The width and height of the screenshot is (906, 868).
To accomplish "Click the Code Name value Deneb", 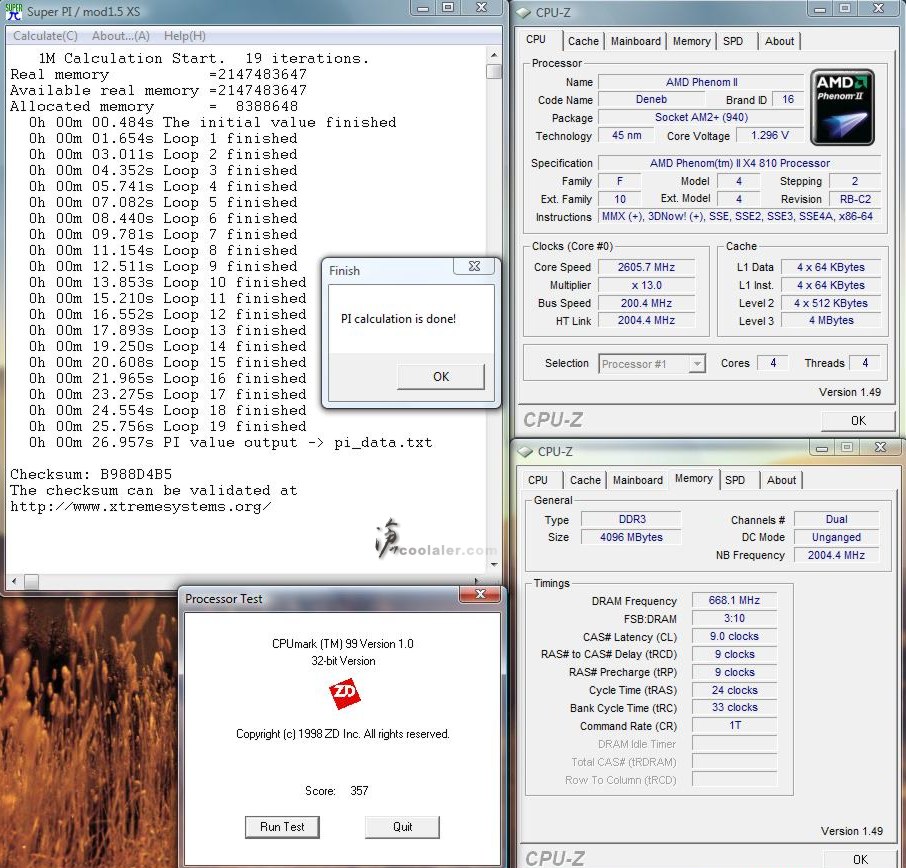I will click(x=651, y=99).
